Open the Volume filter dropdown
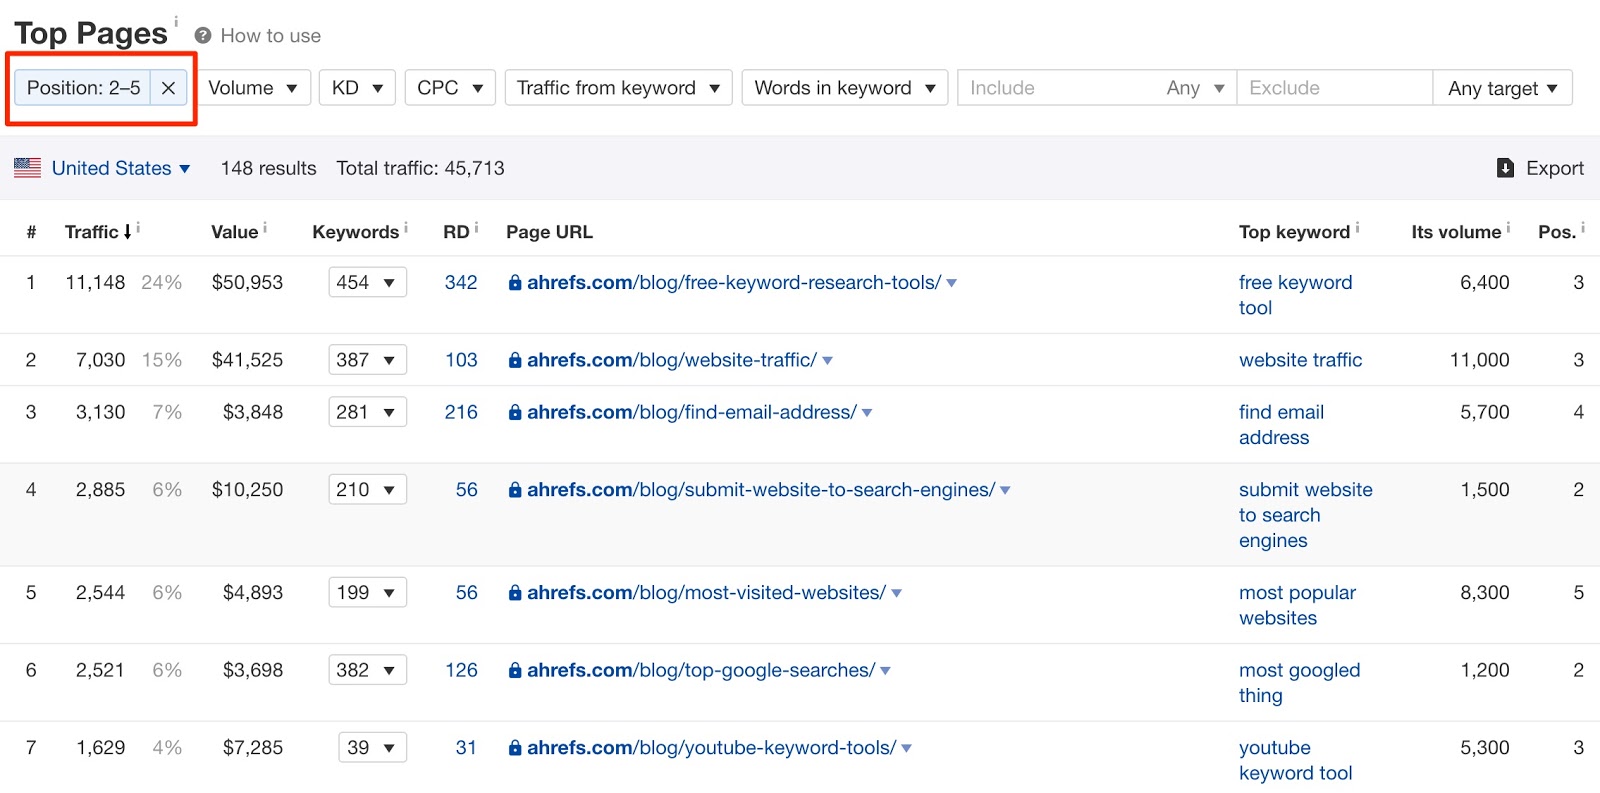This screenshot has width=1600, height=793. 253,88
